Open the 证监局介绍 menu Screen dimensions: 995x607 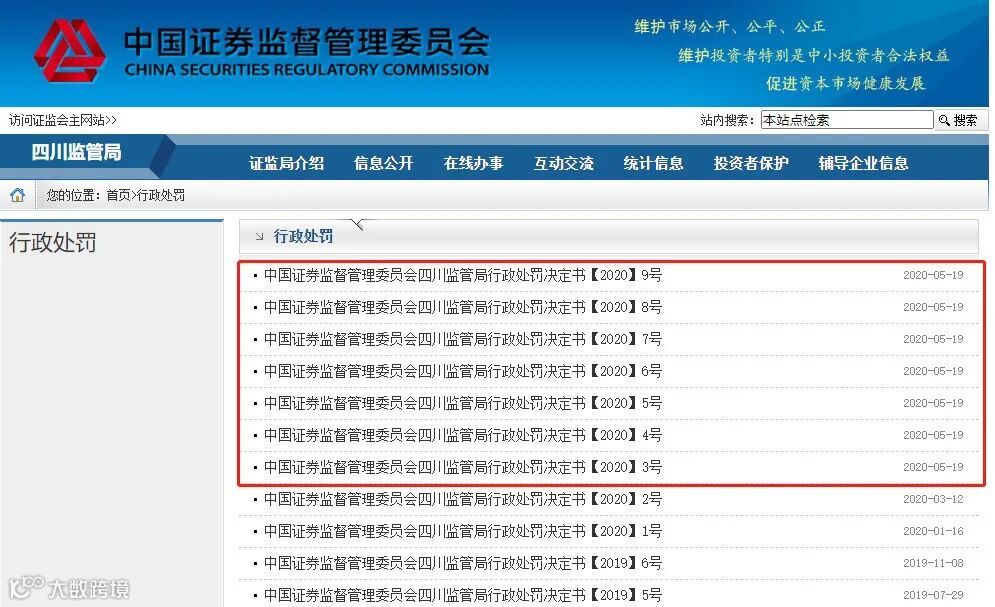[286, 164]
